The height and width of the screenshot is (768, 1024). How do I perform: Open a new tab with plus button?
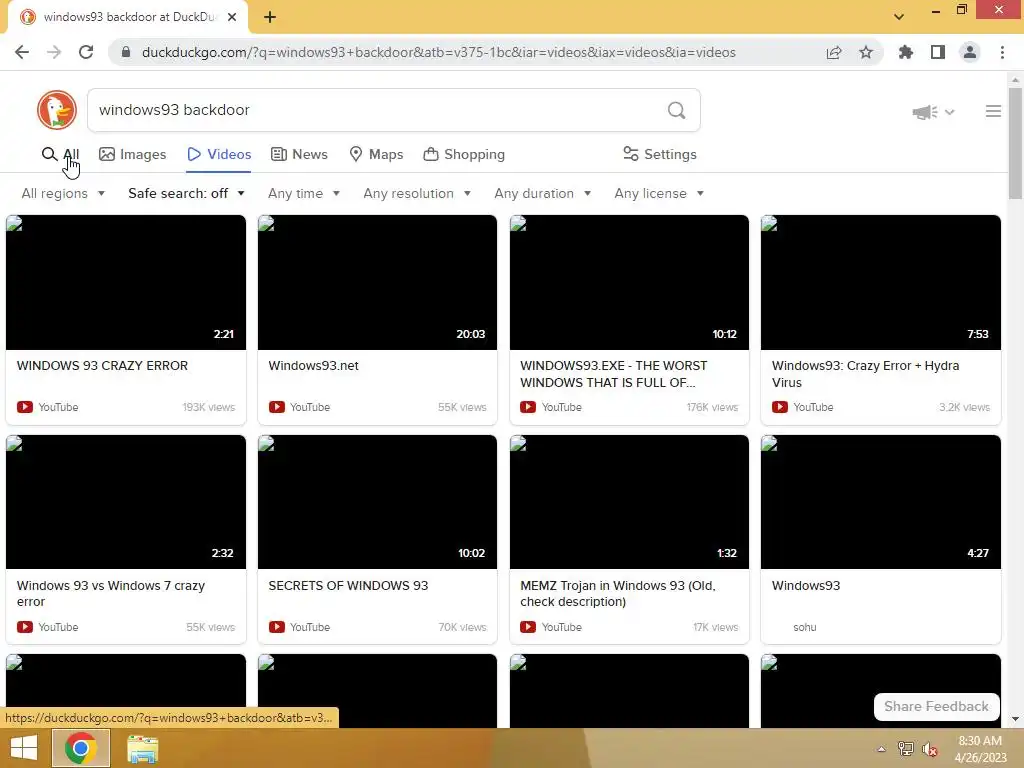click(x=270, y=17)
